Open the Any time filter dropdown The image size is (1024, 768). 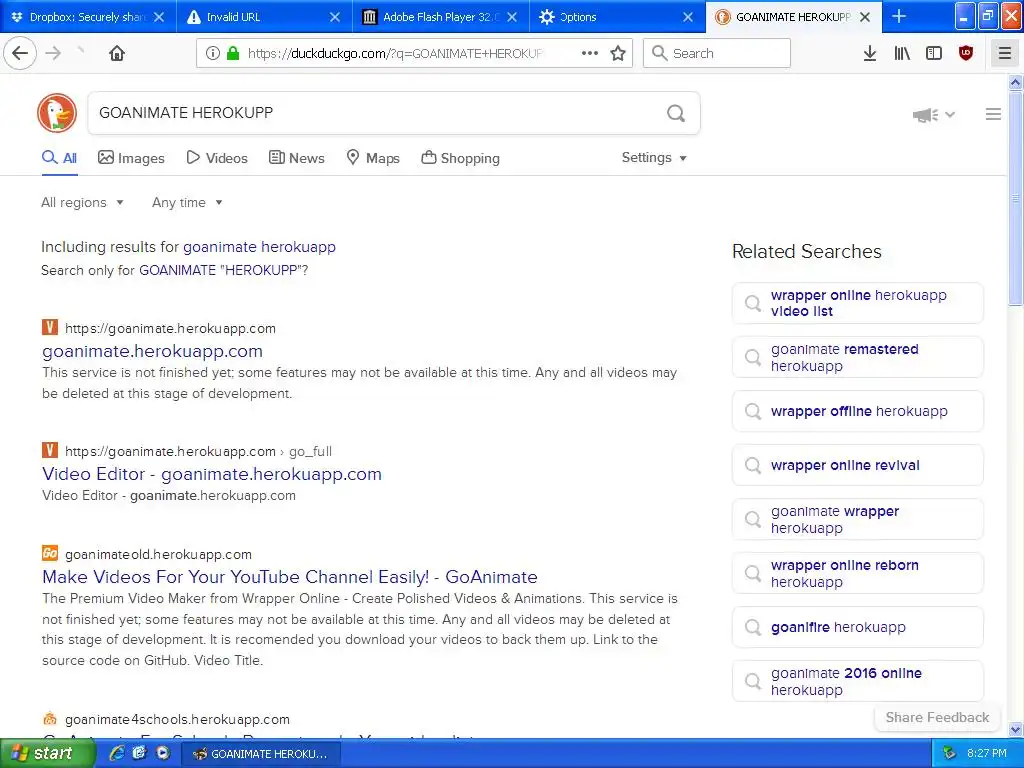[187, 202]
